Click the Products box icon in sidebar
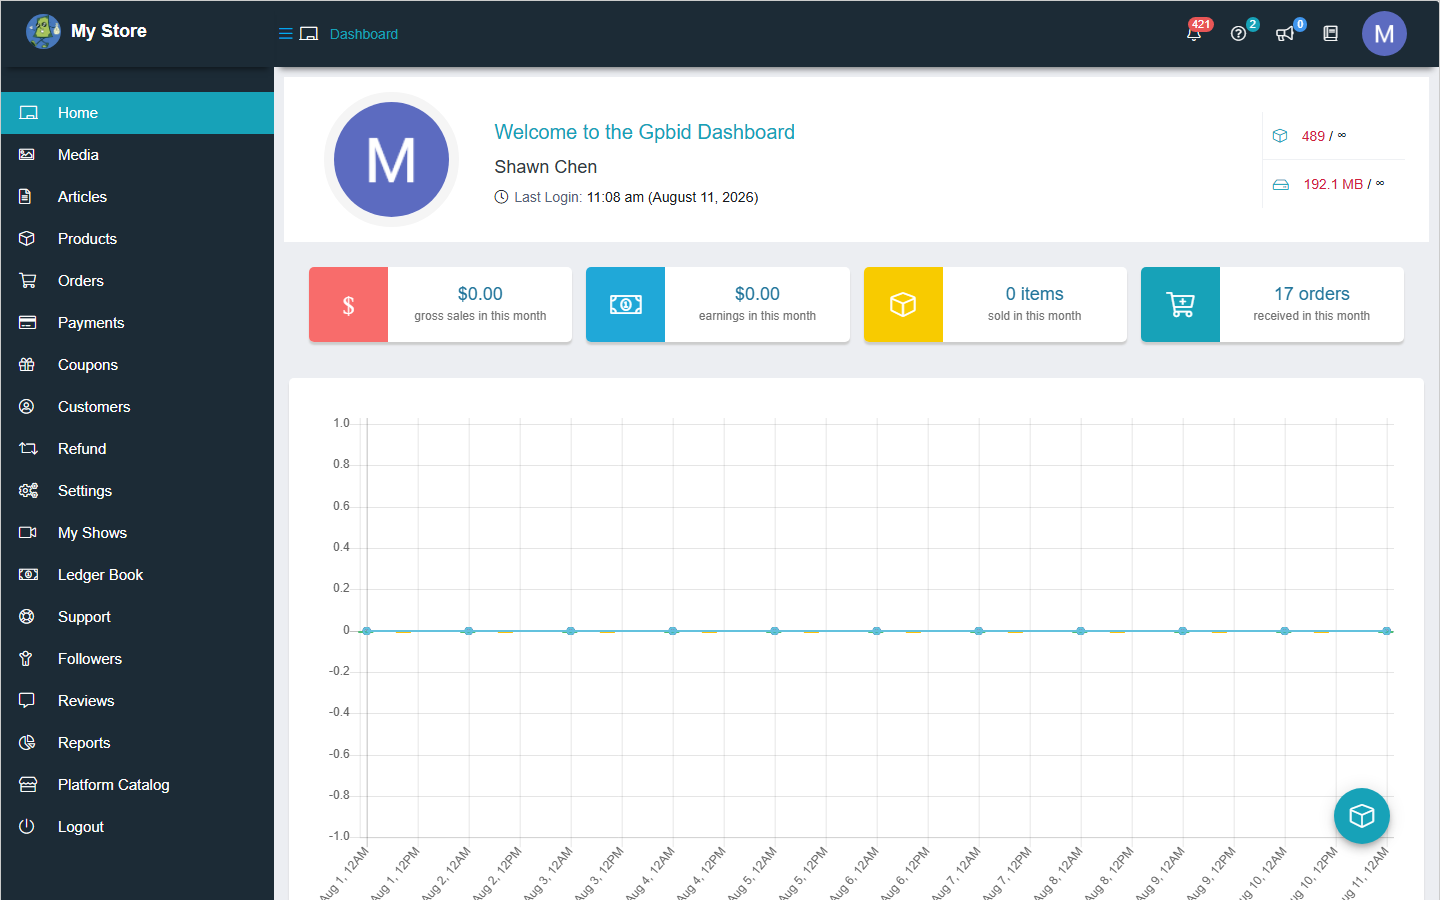Screen dimensions: 1440x900 tap(27, 239)
